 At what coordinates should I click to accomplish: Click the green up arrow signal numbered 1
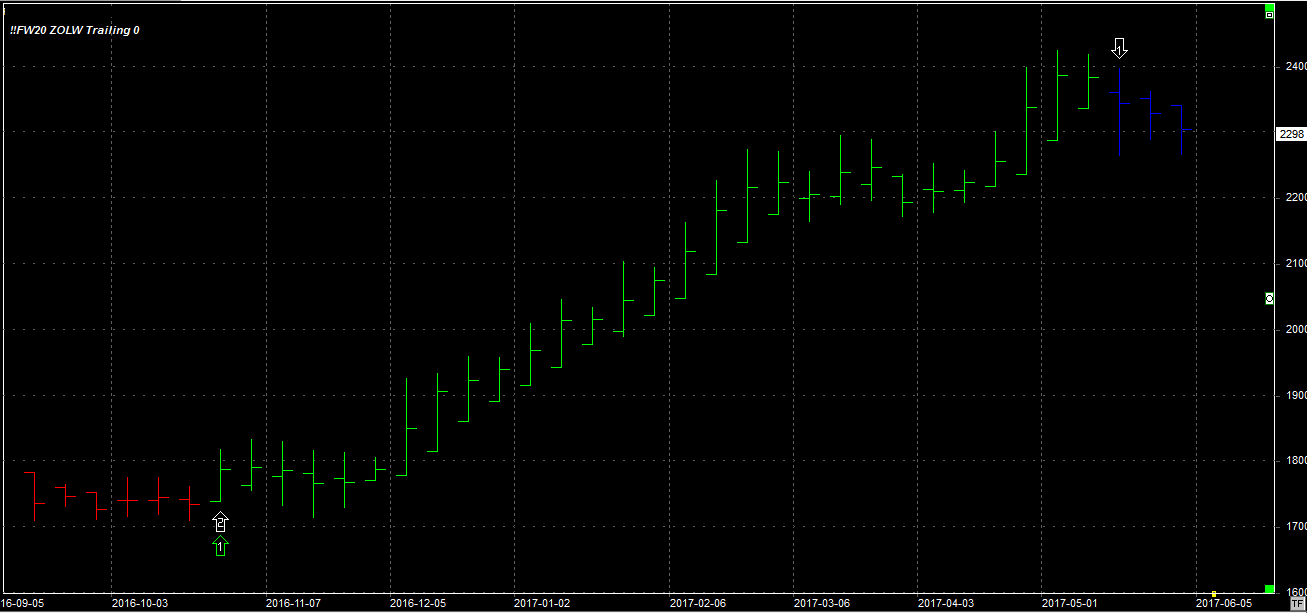click(x=221, y=546)
